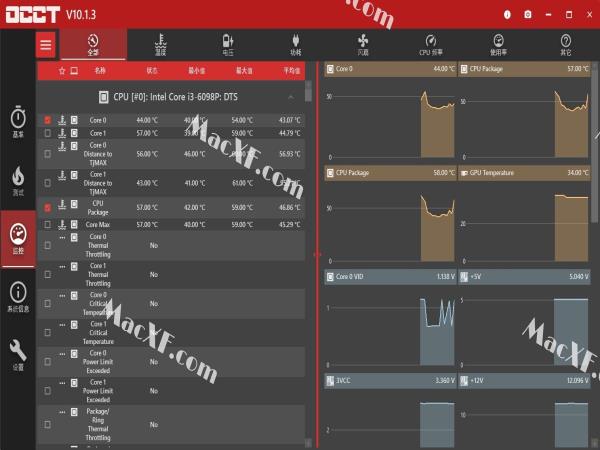This screenshot has width=600, height=450.
Task: Switch to the 温度 temperature tab
Action: 161,45
